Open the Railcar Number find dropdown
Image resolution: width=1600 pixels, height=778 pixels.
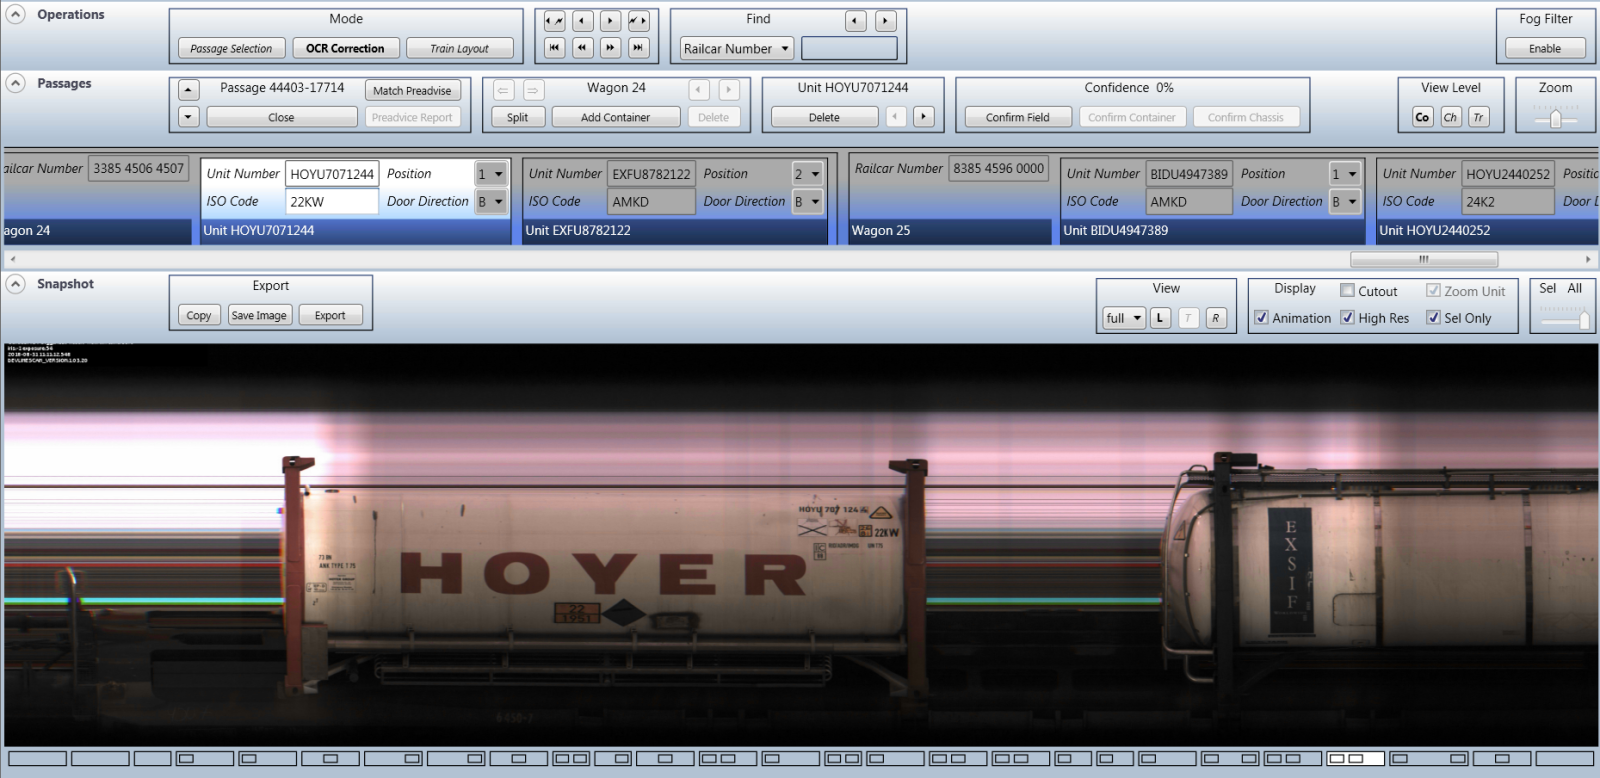[x=785, y=48]
